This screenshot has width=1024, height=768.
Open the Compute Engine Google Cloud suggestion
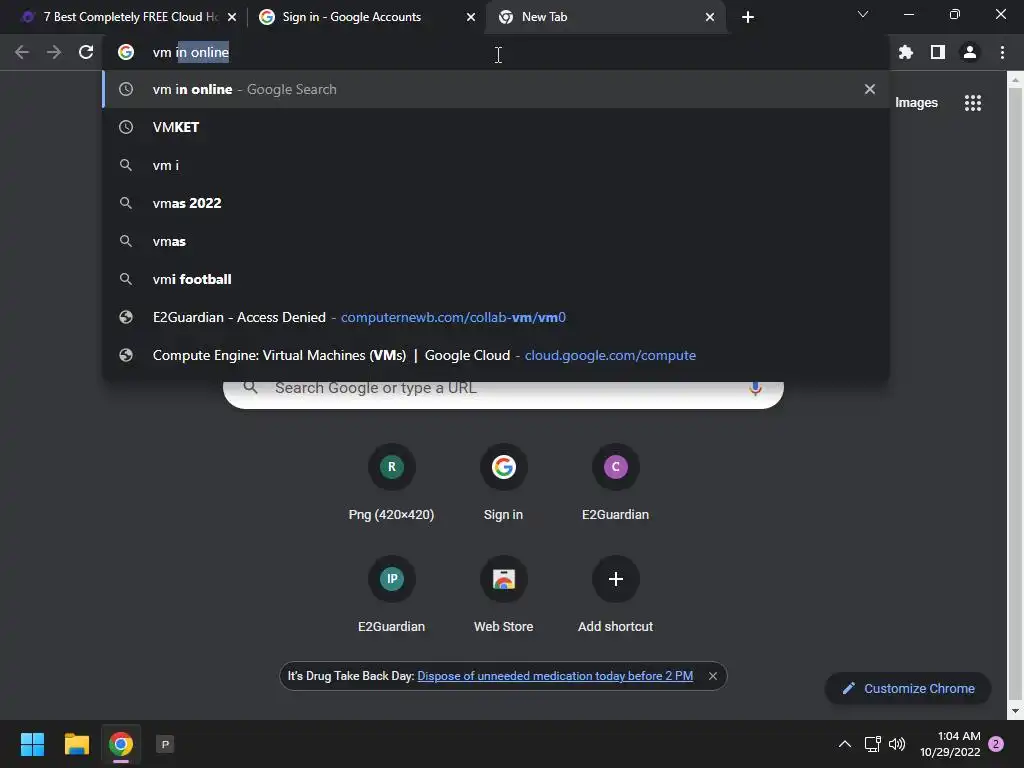click(496, 355)
